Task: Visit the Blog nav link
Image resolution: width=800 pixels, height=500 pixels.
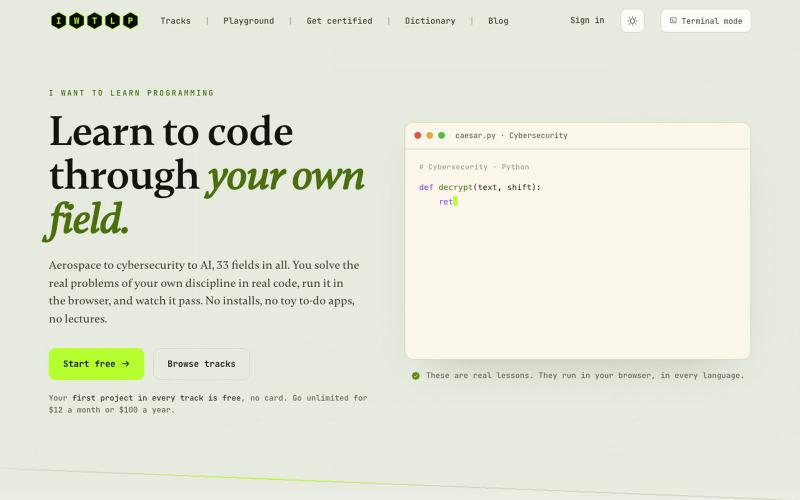Action: point(498,21)
